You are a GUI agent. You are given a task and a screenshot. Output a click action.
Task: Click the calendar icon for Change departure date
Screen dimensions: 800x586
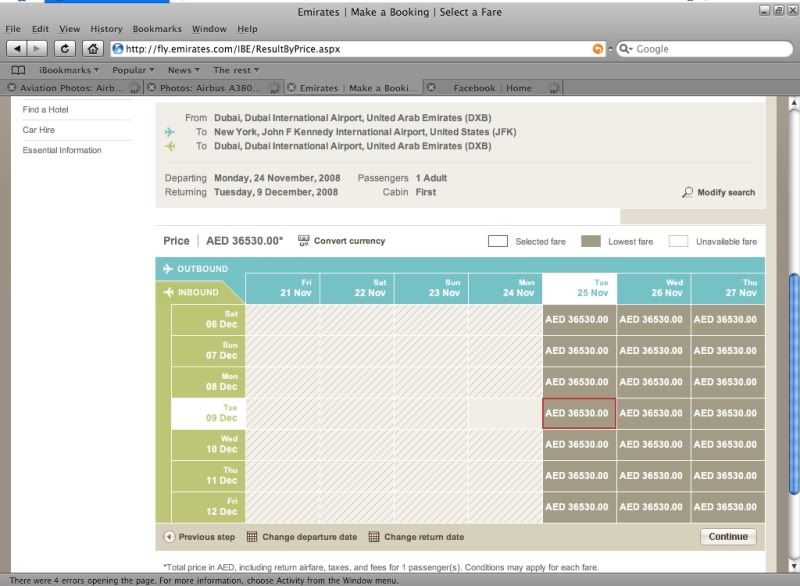[252, 537]
